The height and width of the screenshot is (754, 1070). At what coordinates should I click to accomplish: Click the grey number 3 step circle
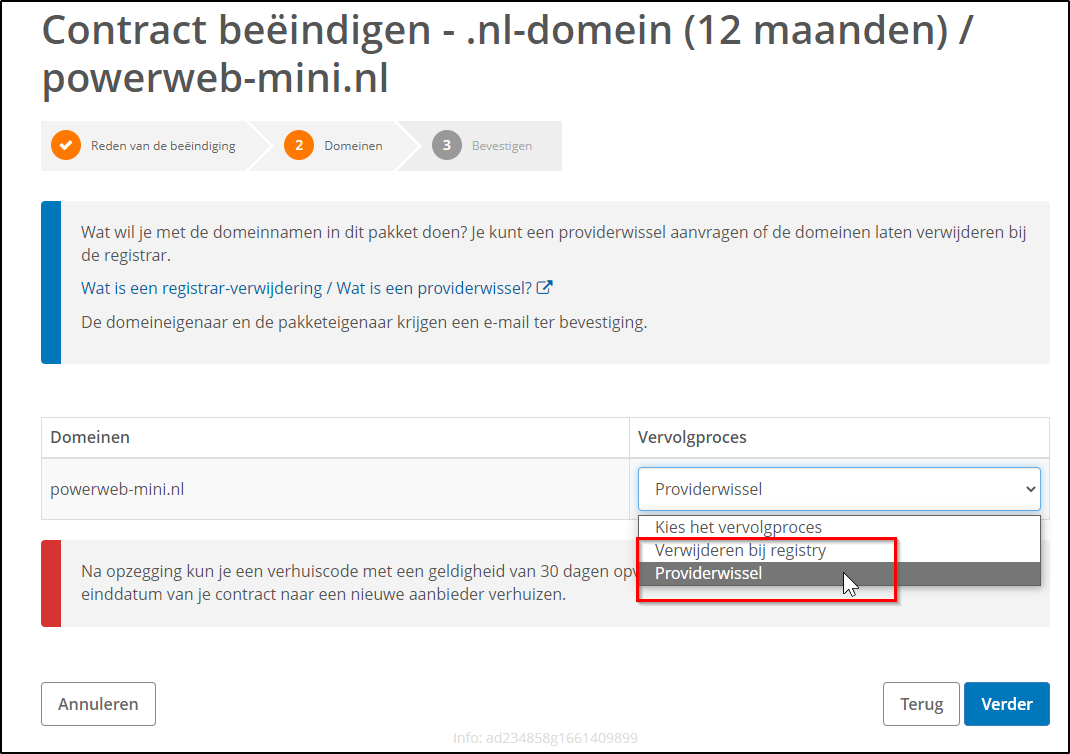coord(446,145)
